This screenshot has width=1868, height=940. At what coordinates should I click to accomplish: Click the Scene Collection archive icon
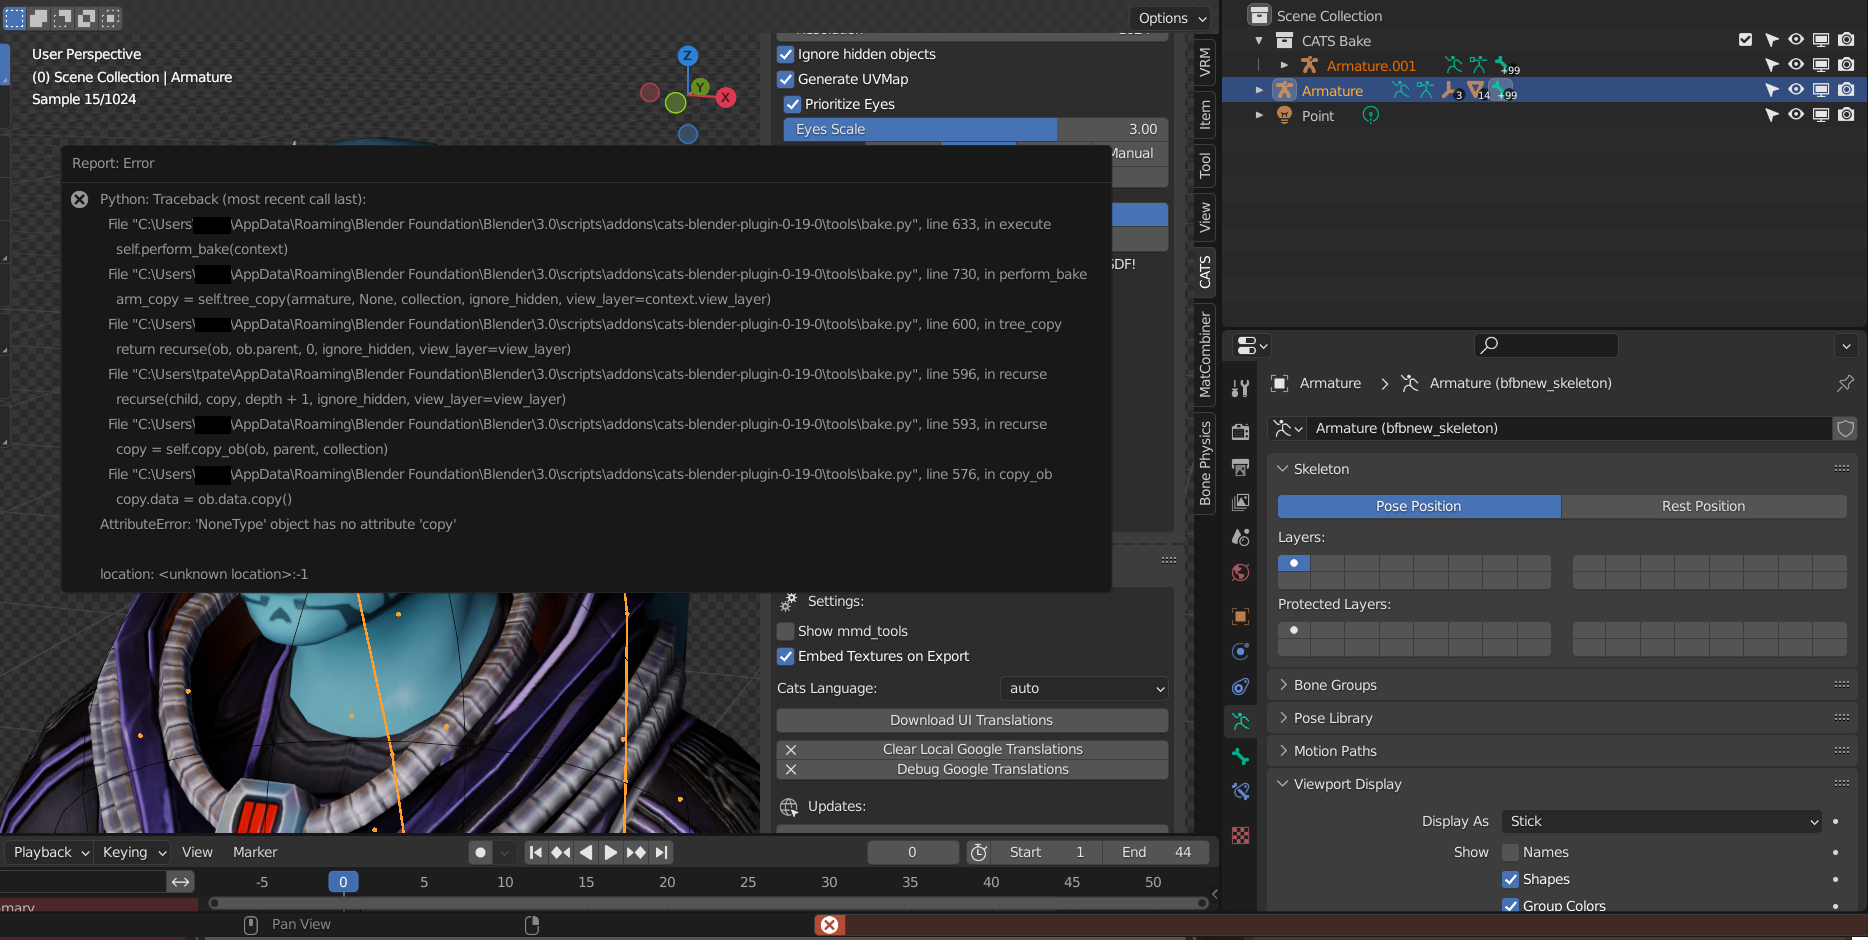(x=1260, y=15)
